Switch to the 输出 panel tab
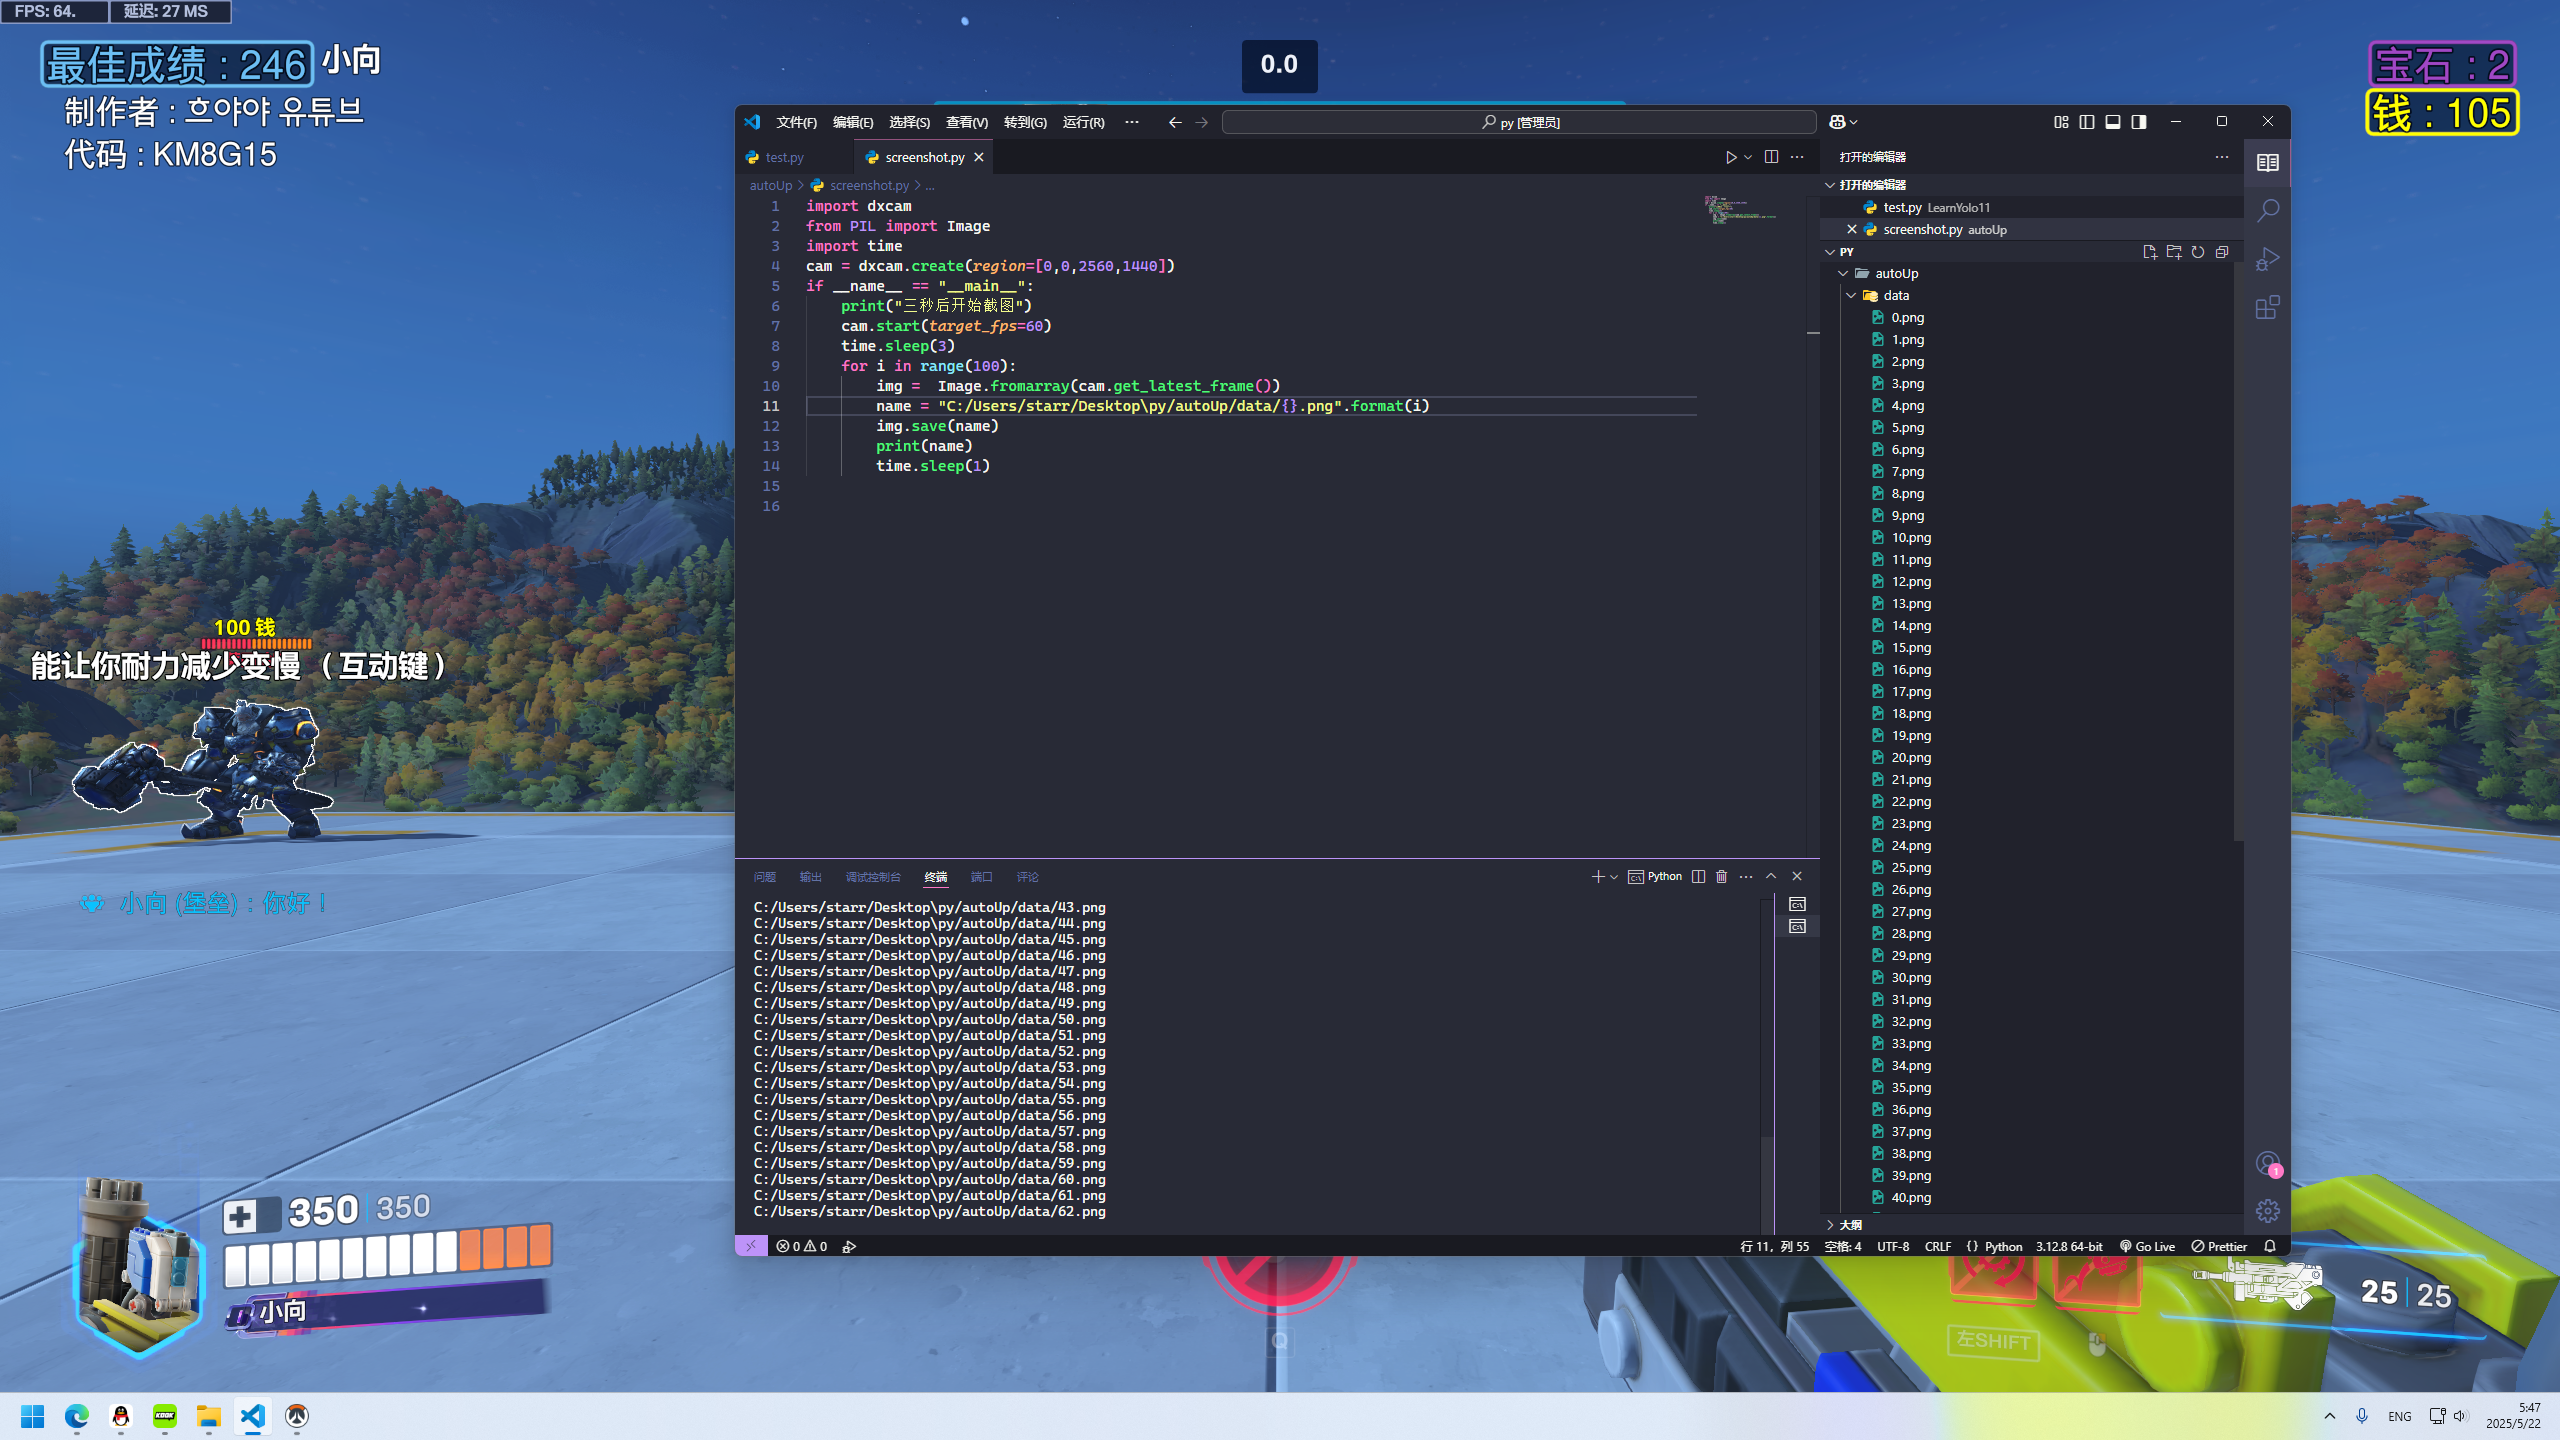Screen dimensions: 2560x1440 (810, 876)
